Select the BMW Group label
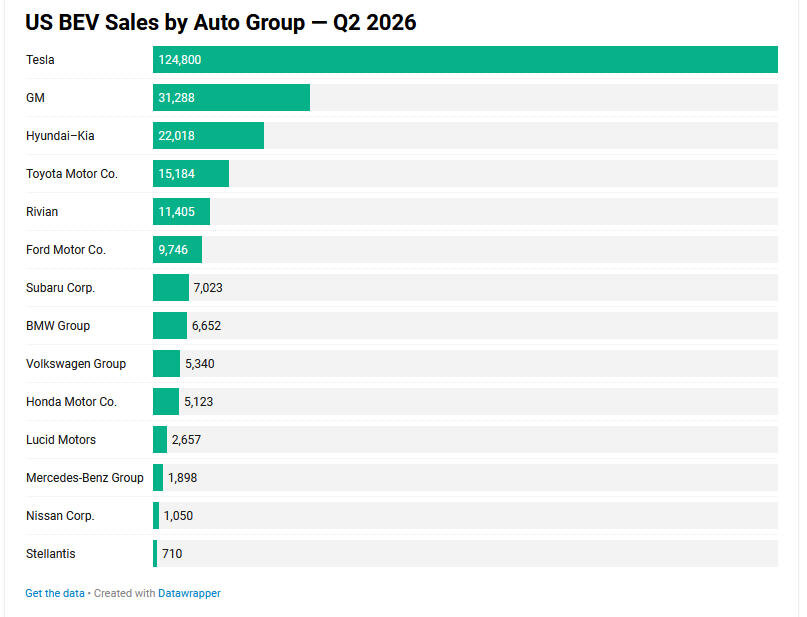The image size is (807, 617). tap(58, 326)
